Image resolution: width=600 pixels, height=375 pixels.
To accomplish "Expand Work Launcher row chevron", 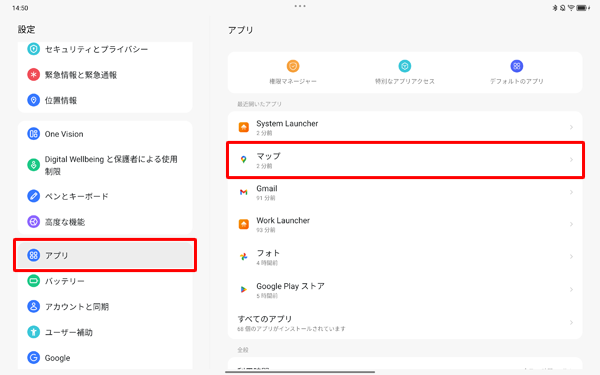I will (x=571, y=224).
